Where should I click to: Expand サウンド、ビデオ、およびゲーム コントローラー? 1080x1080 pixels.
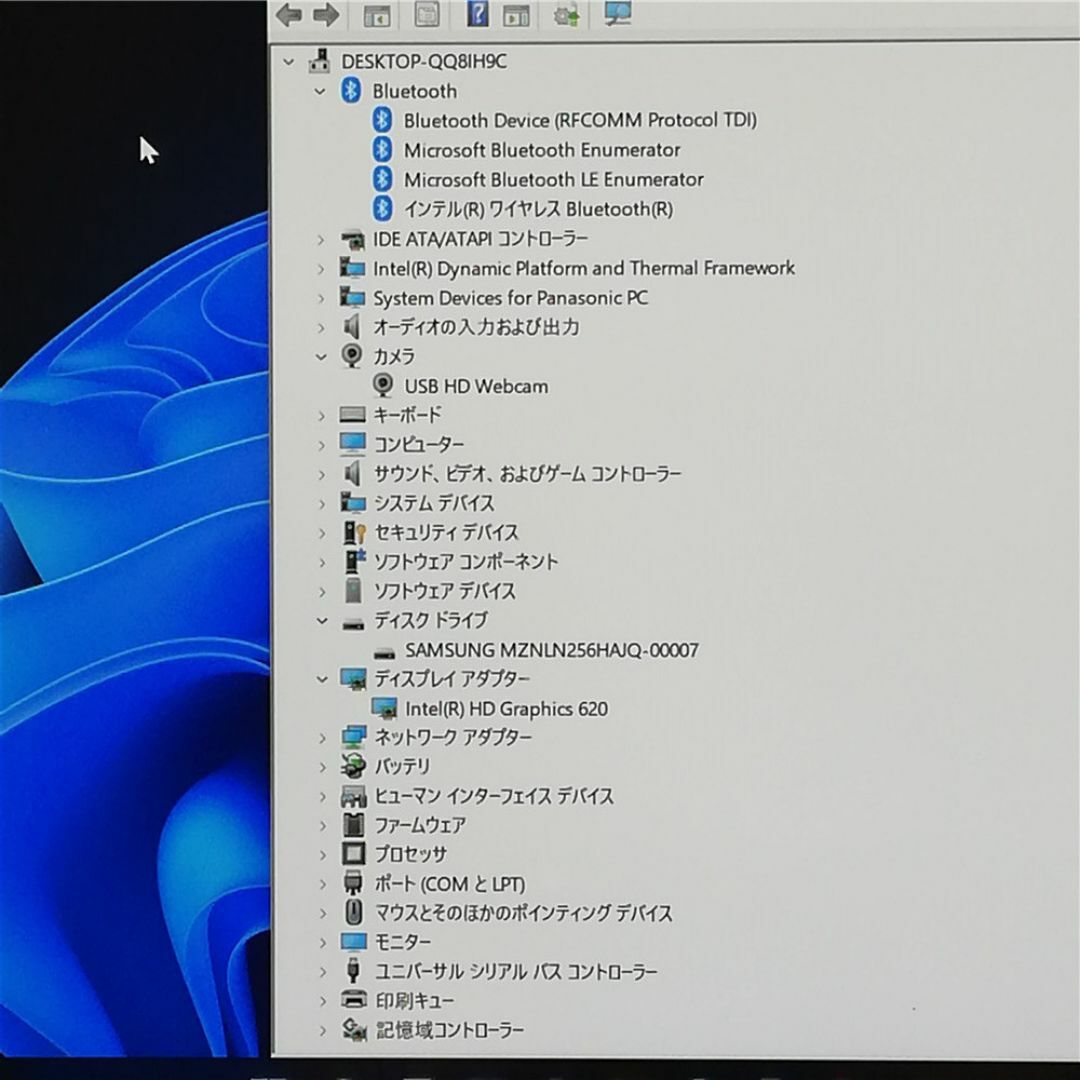(x=321, y=475)
